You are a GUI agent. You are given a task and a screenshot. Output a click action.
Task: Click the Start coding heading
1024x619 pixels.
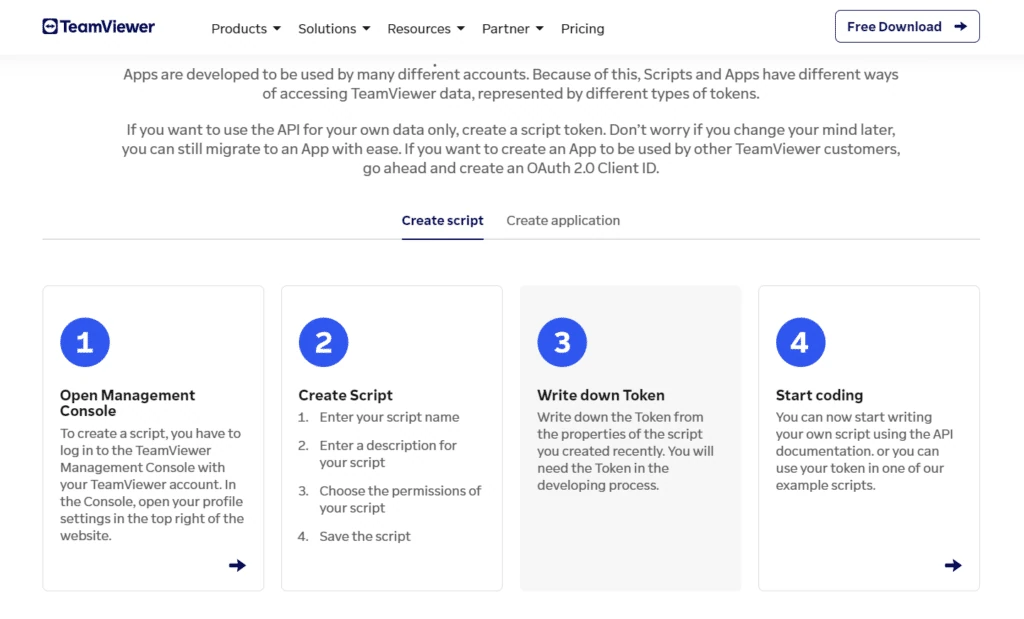click(x=819, y=395)
